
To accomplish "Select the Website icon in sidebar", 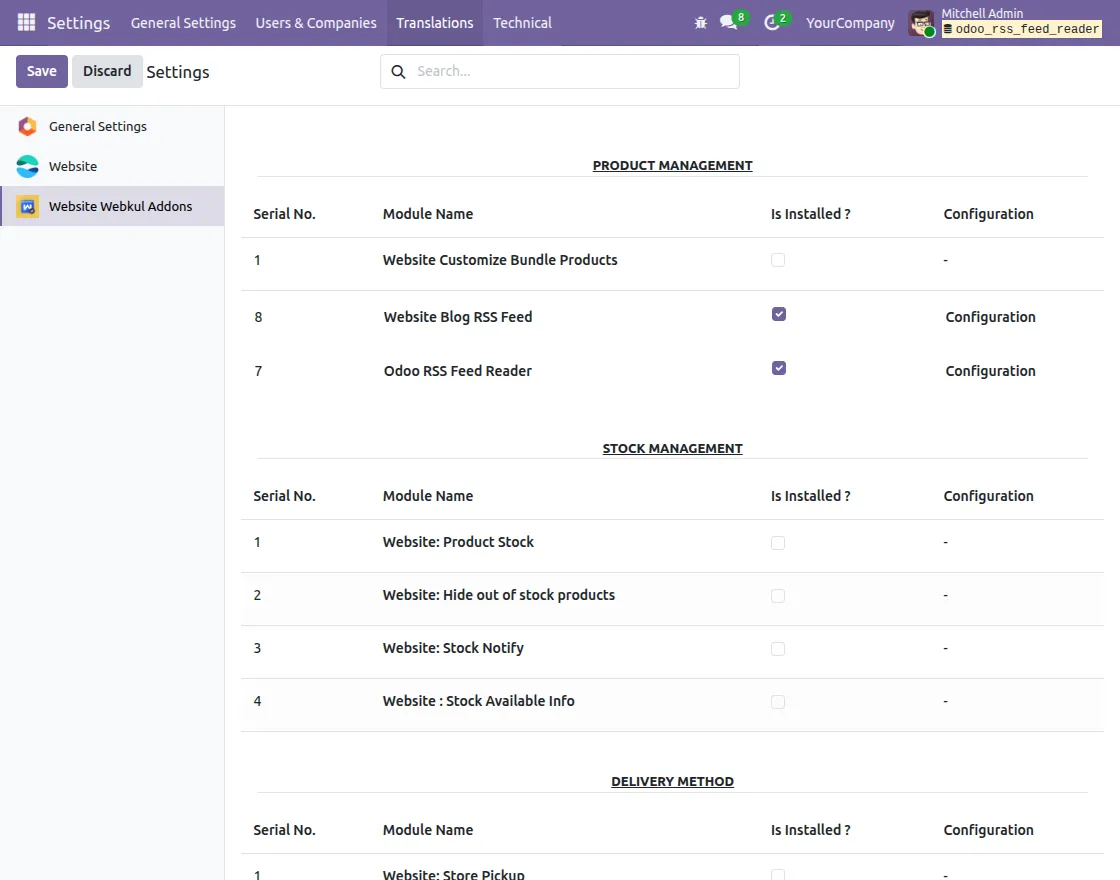I will pos(28,166).
